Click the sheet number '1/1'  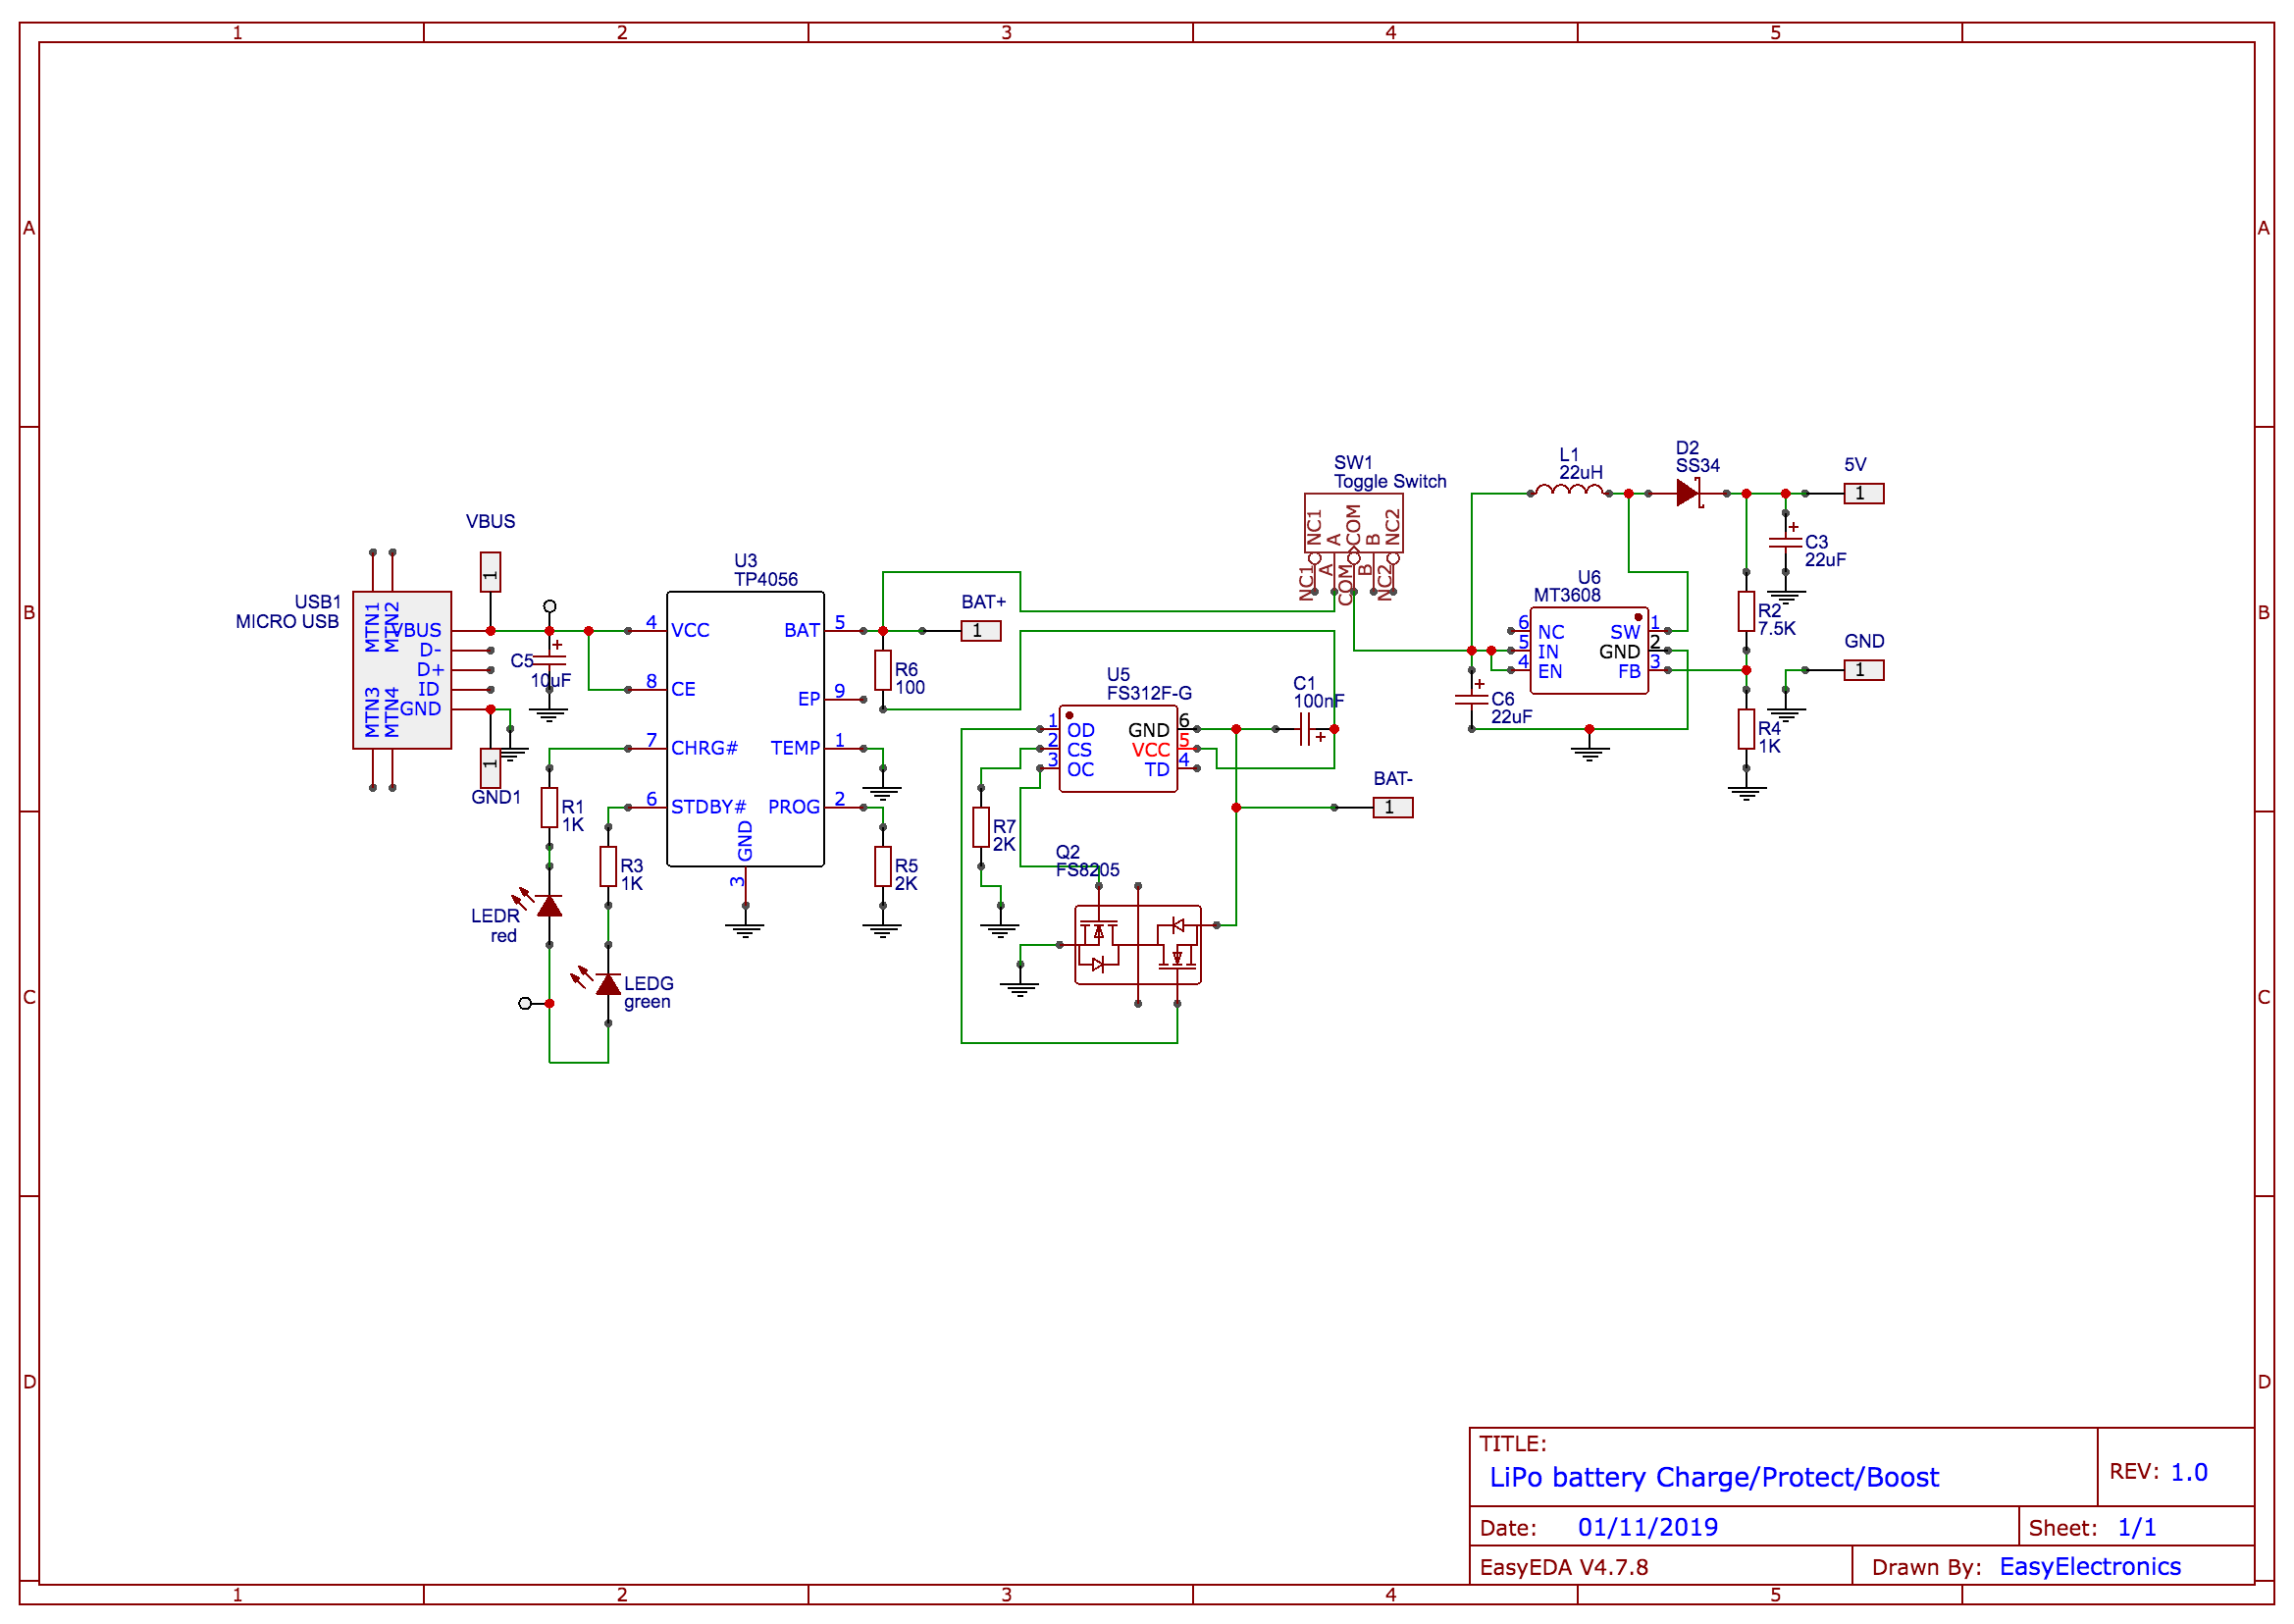2137,1527
